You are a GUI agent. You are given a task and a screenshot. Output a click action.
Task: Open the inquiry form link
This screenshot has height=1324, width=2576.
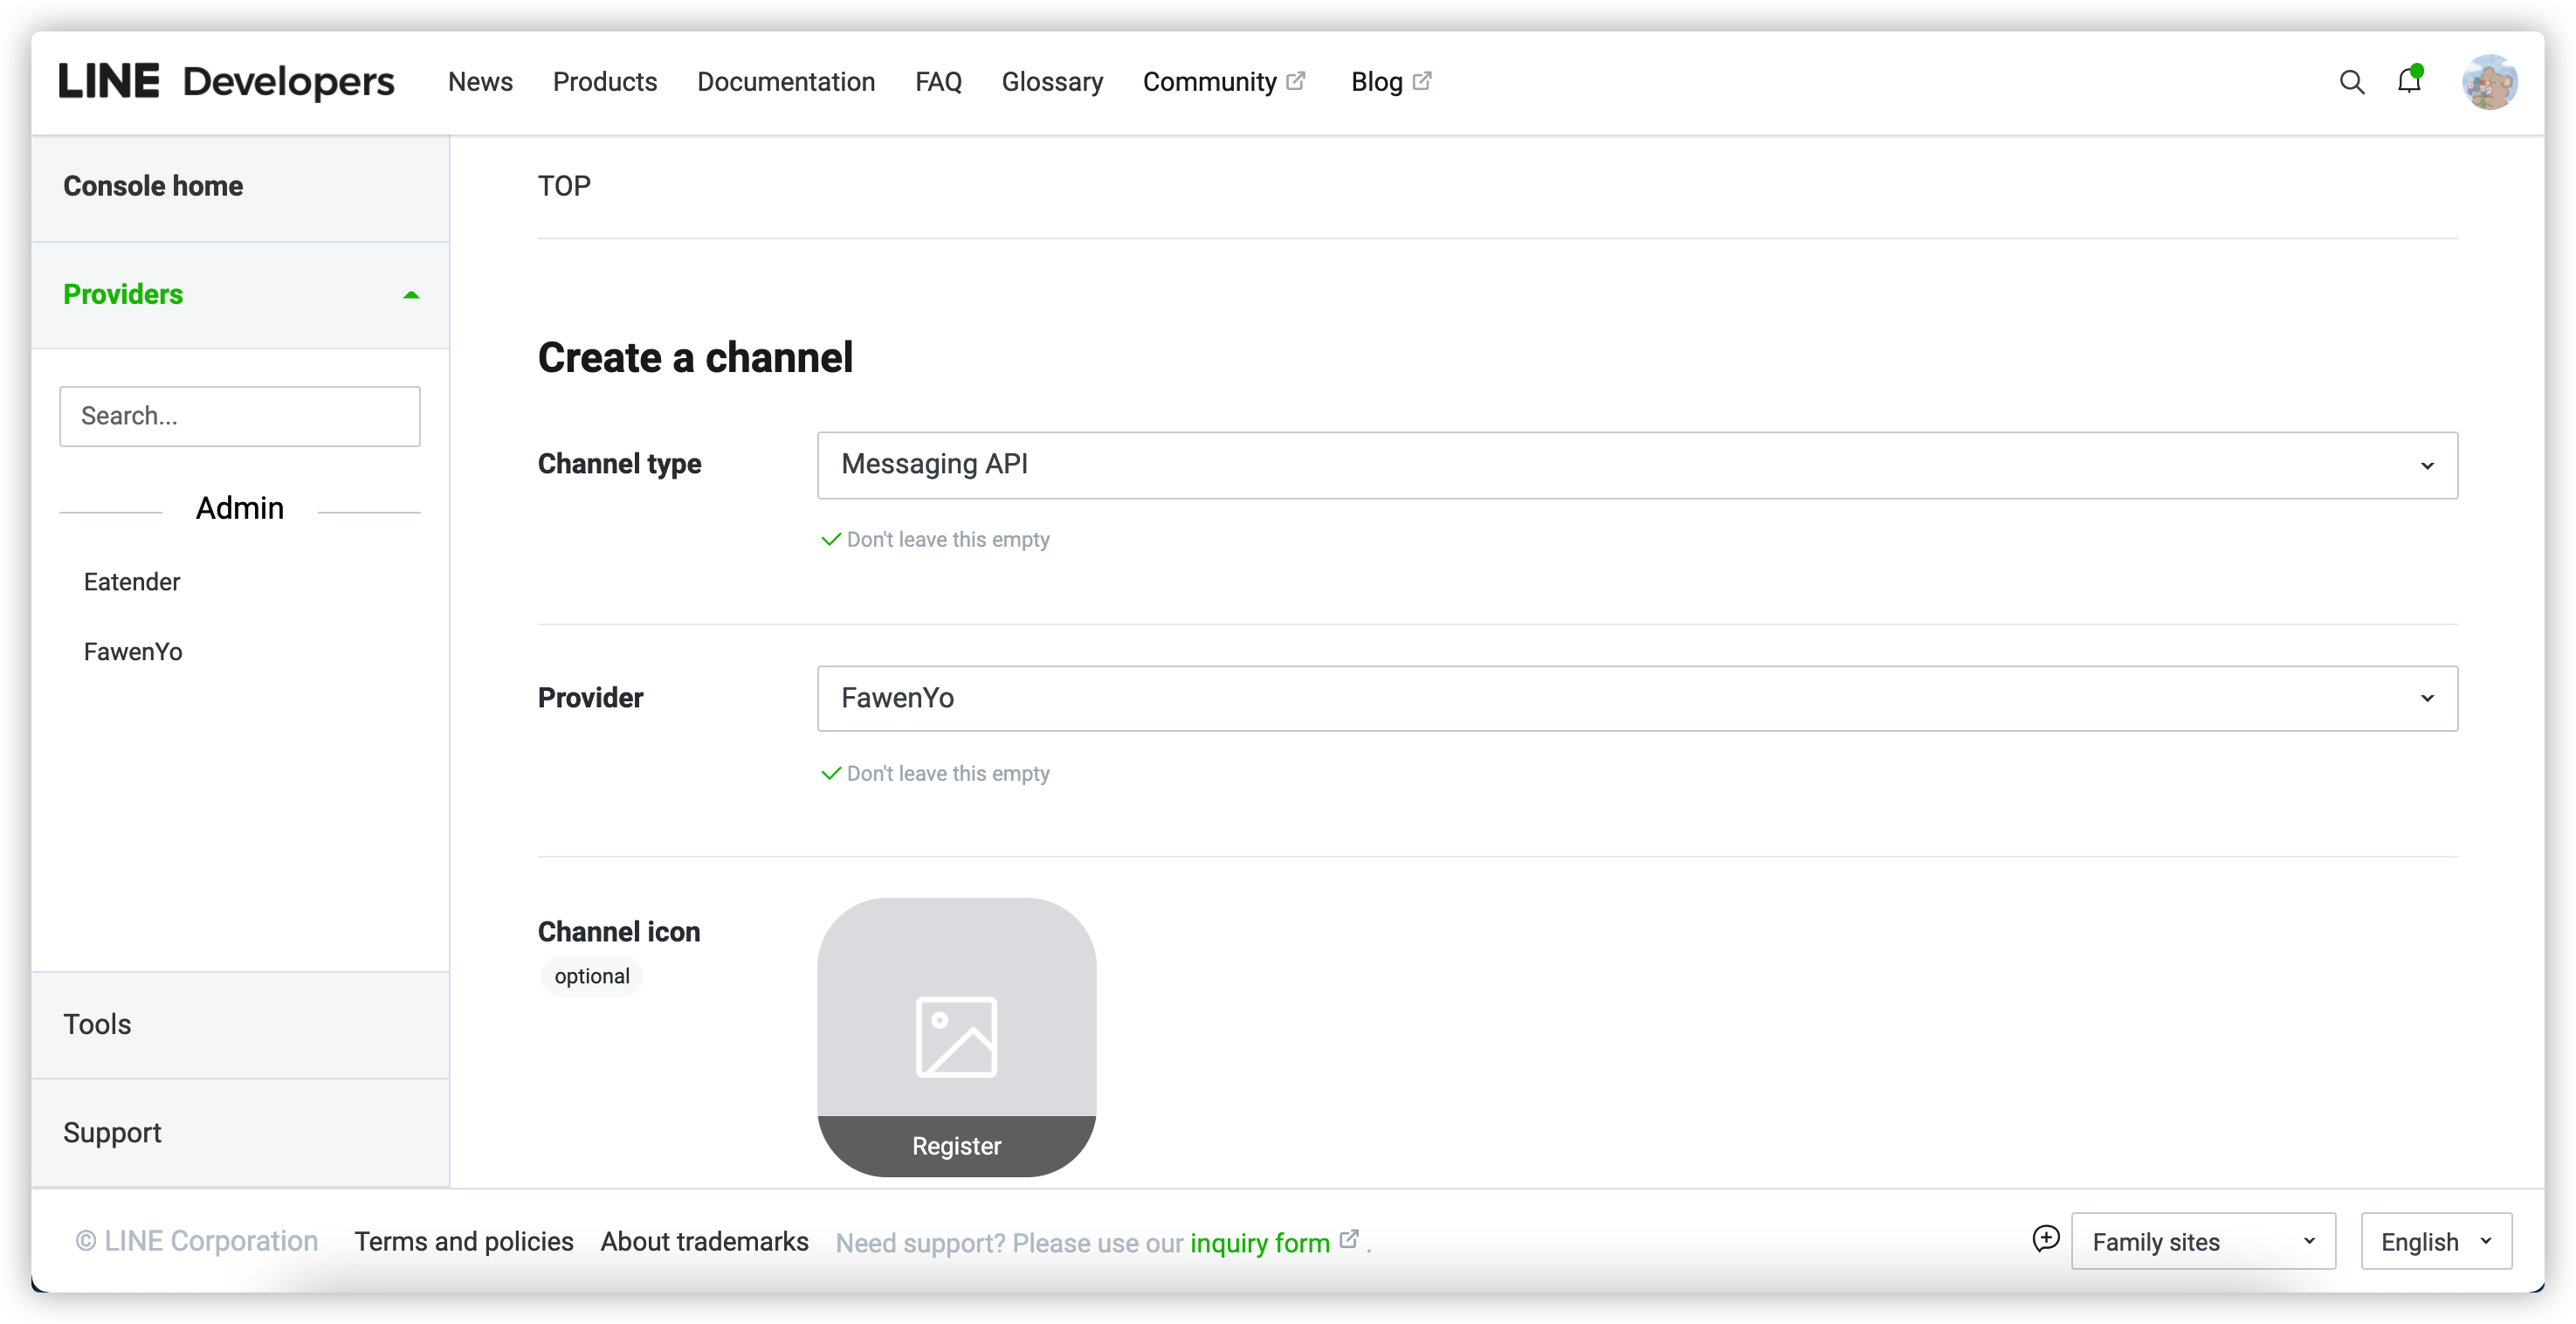coord(1259,1243)
